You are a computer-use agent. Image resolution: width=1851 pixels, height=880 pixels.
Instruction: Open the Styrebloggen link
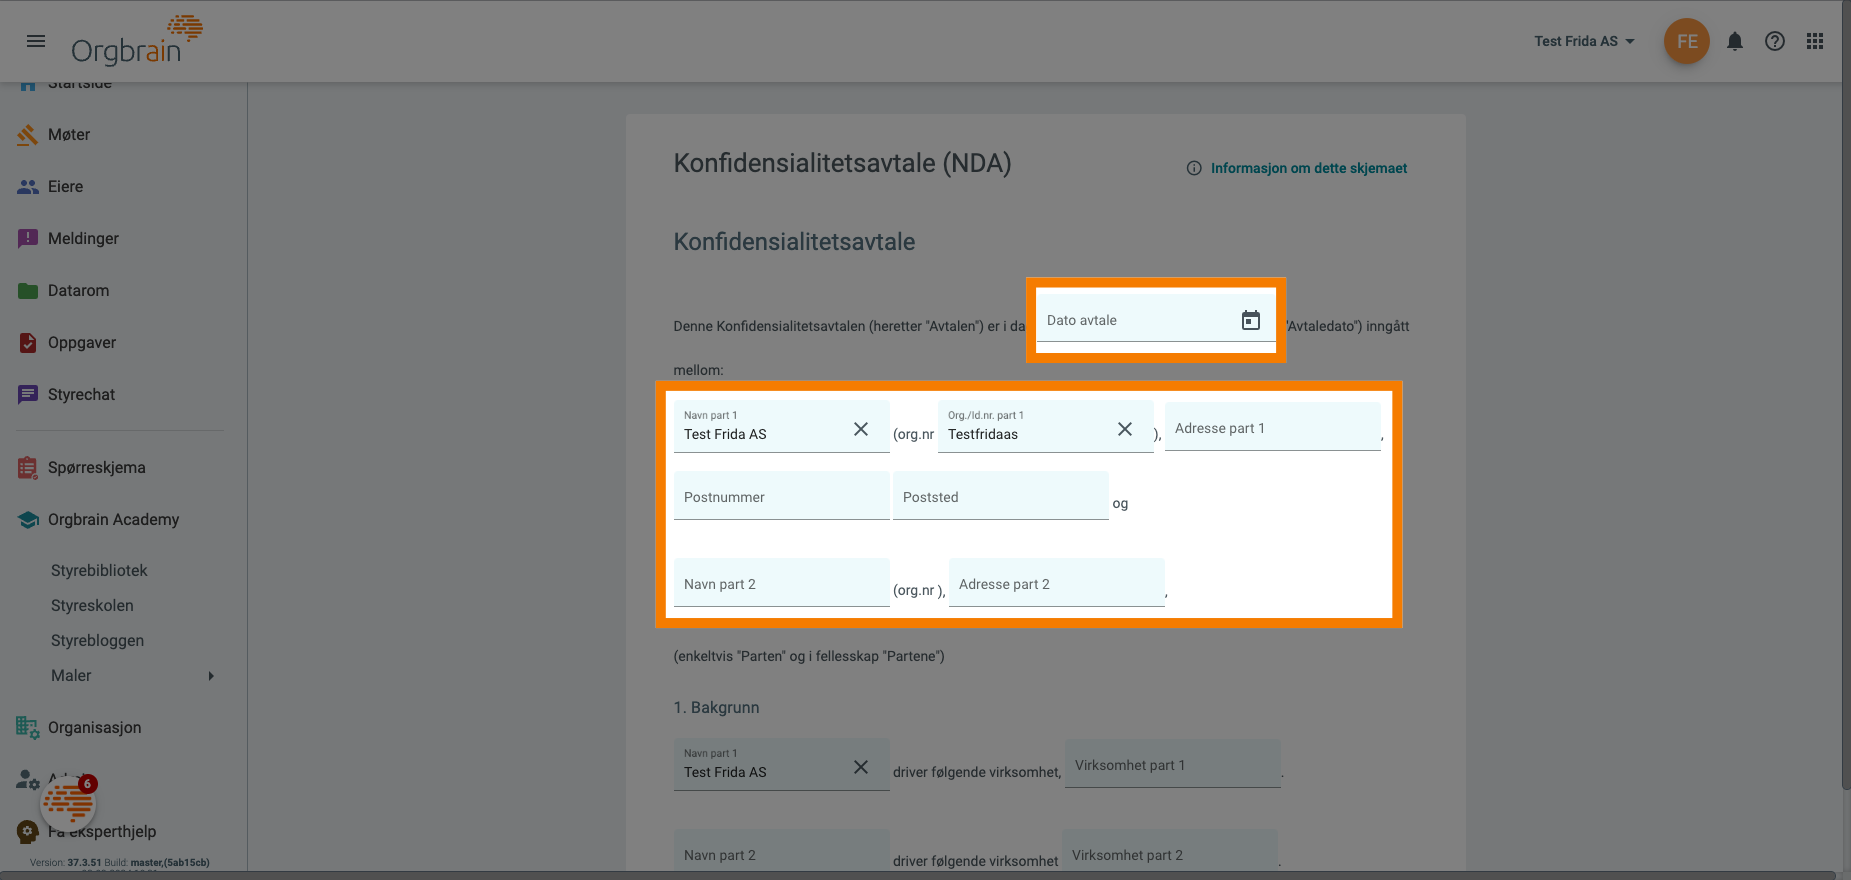97,641
